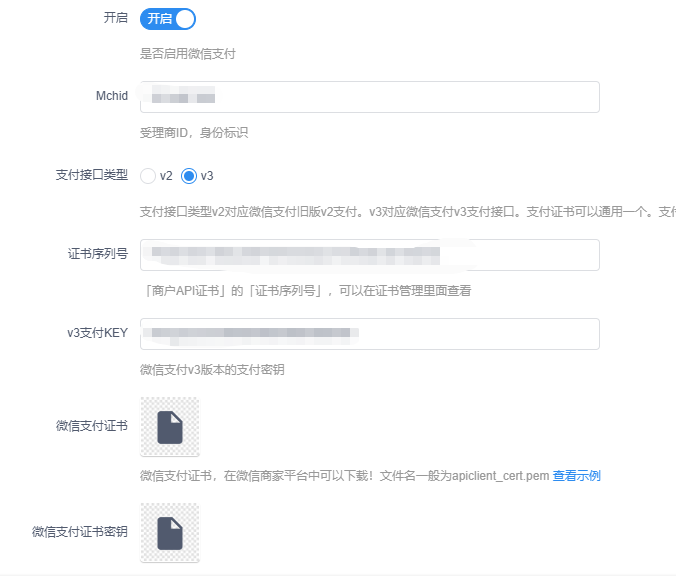Click the 开启 field label
Screen dimensions: 676x581
pyautogui.click(x=116, y=19)
